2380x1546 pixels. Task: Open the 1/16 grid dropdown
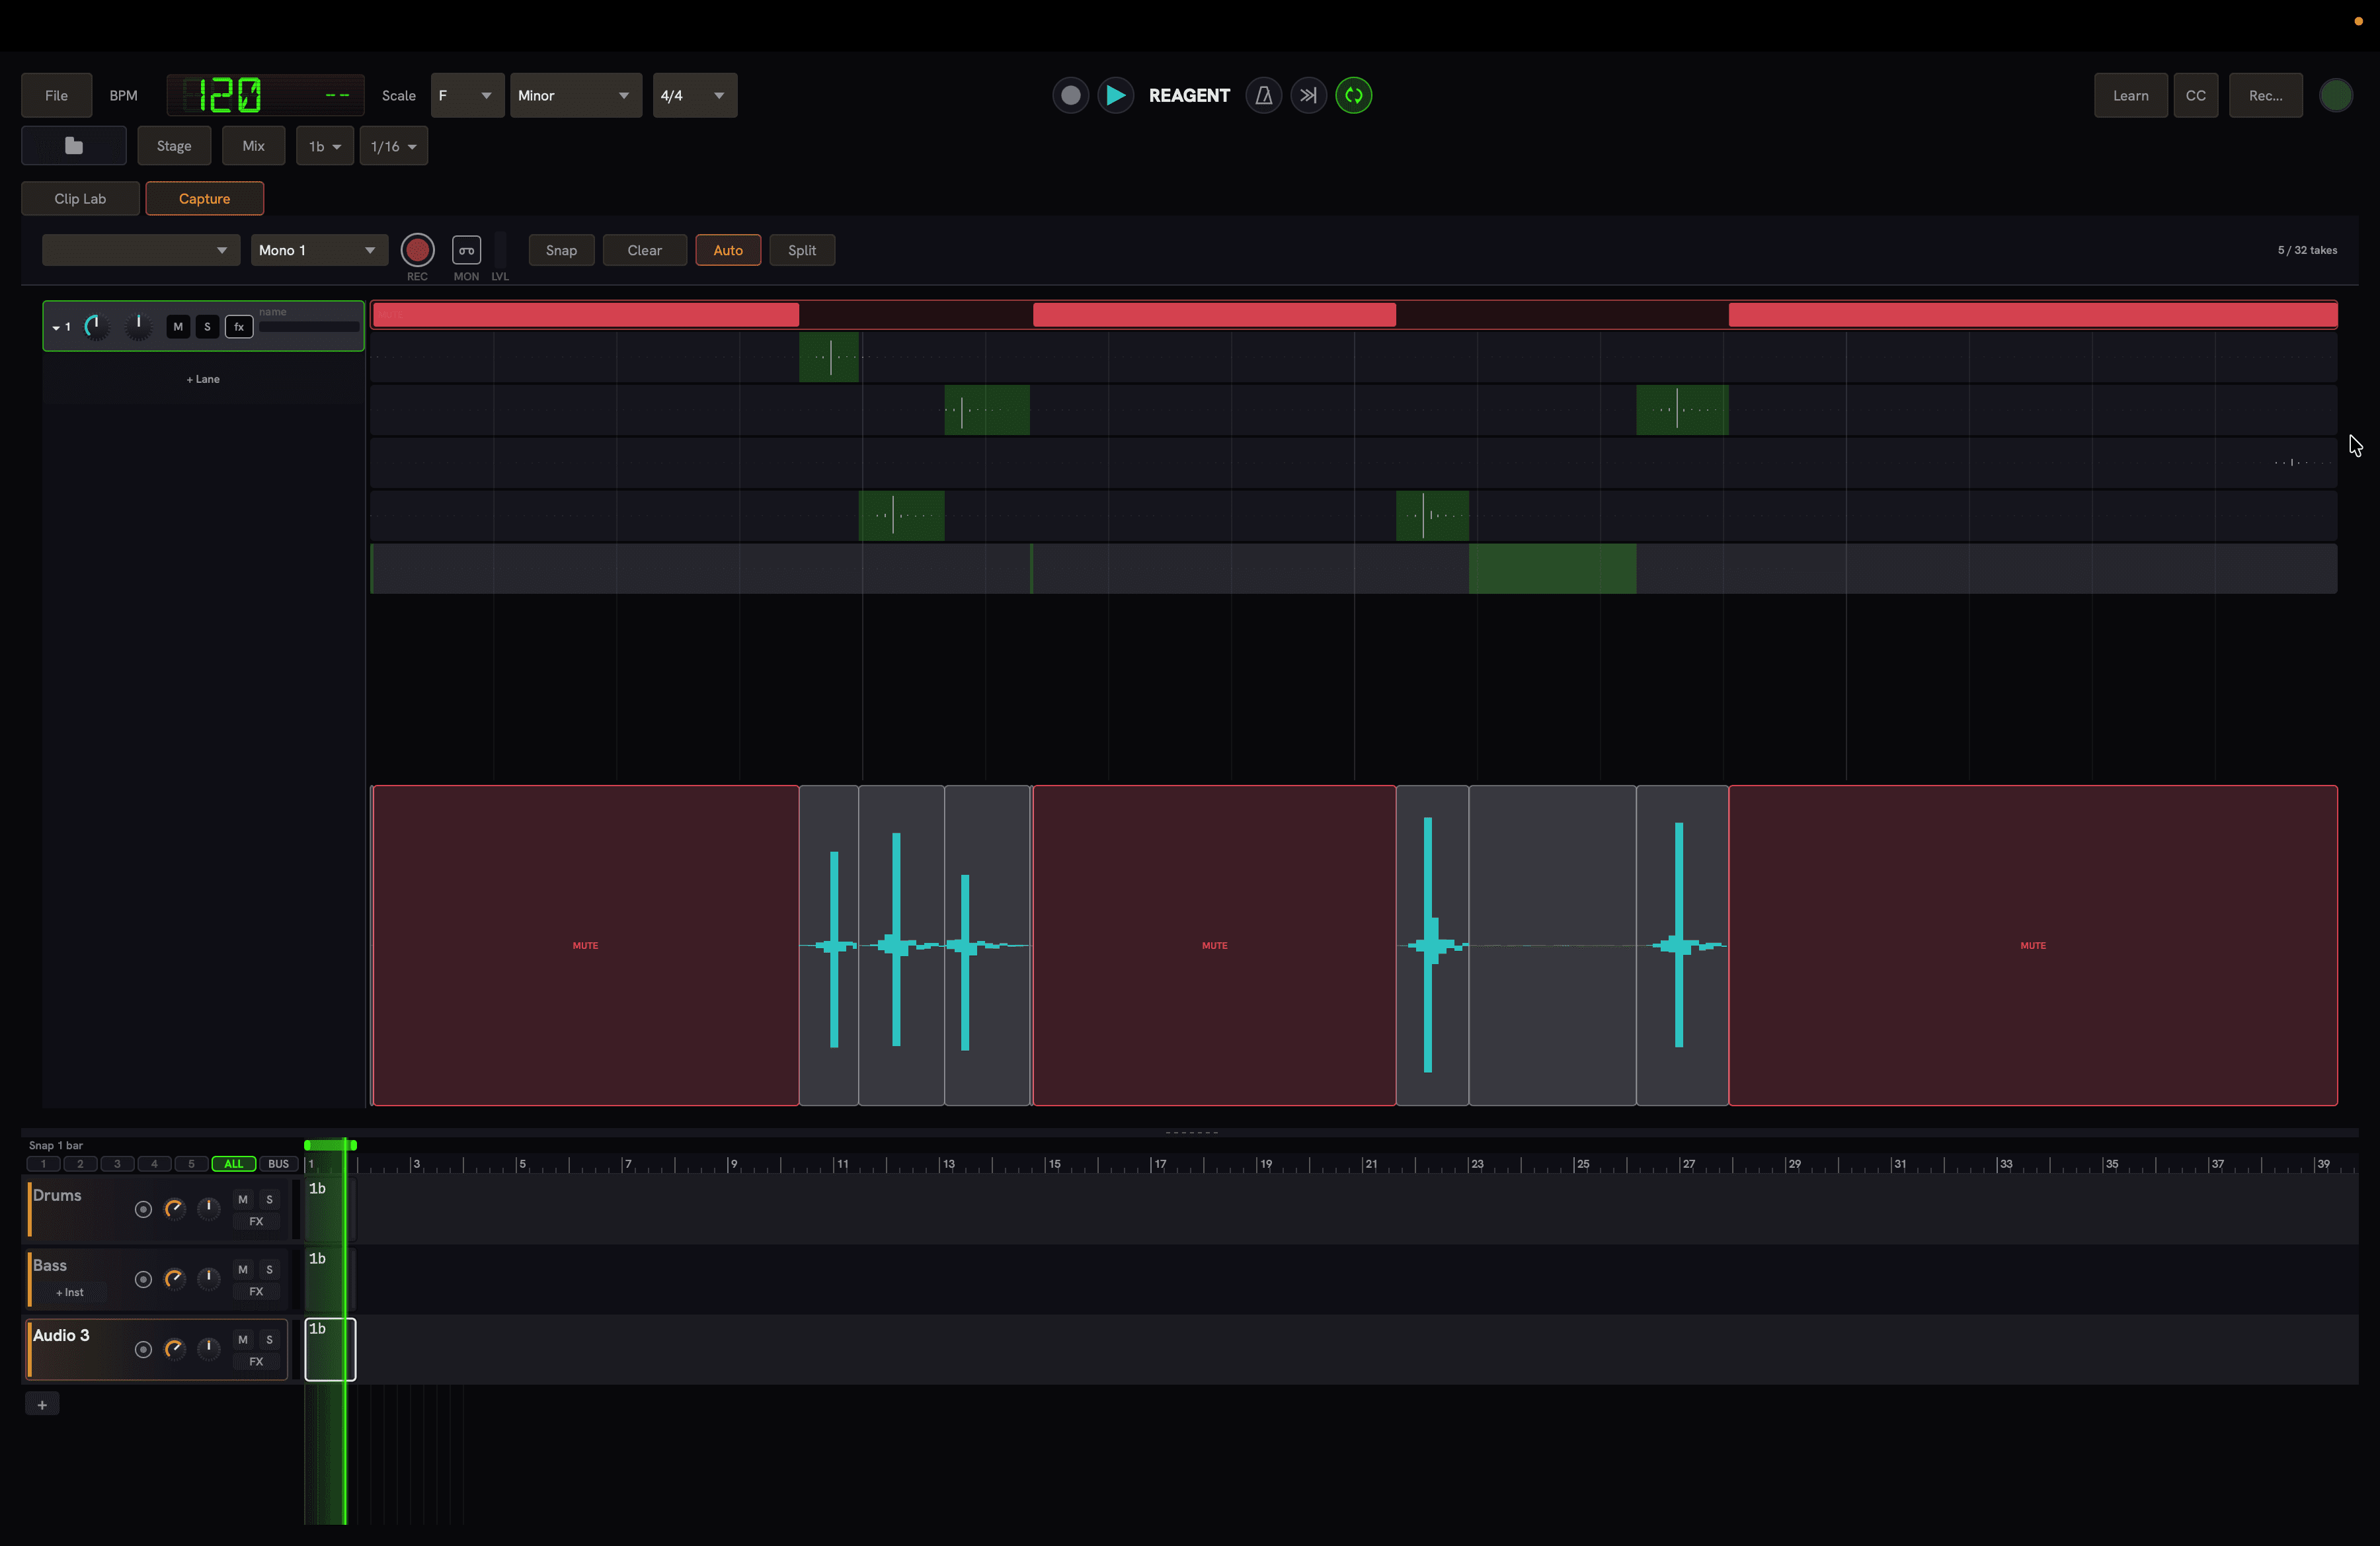pos(394,146)
